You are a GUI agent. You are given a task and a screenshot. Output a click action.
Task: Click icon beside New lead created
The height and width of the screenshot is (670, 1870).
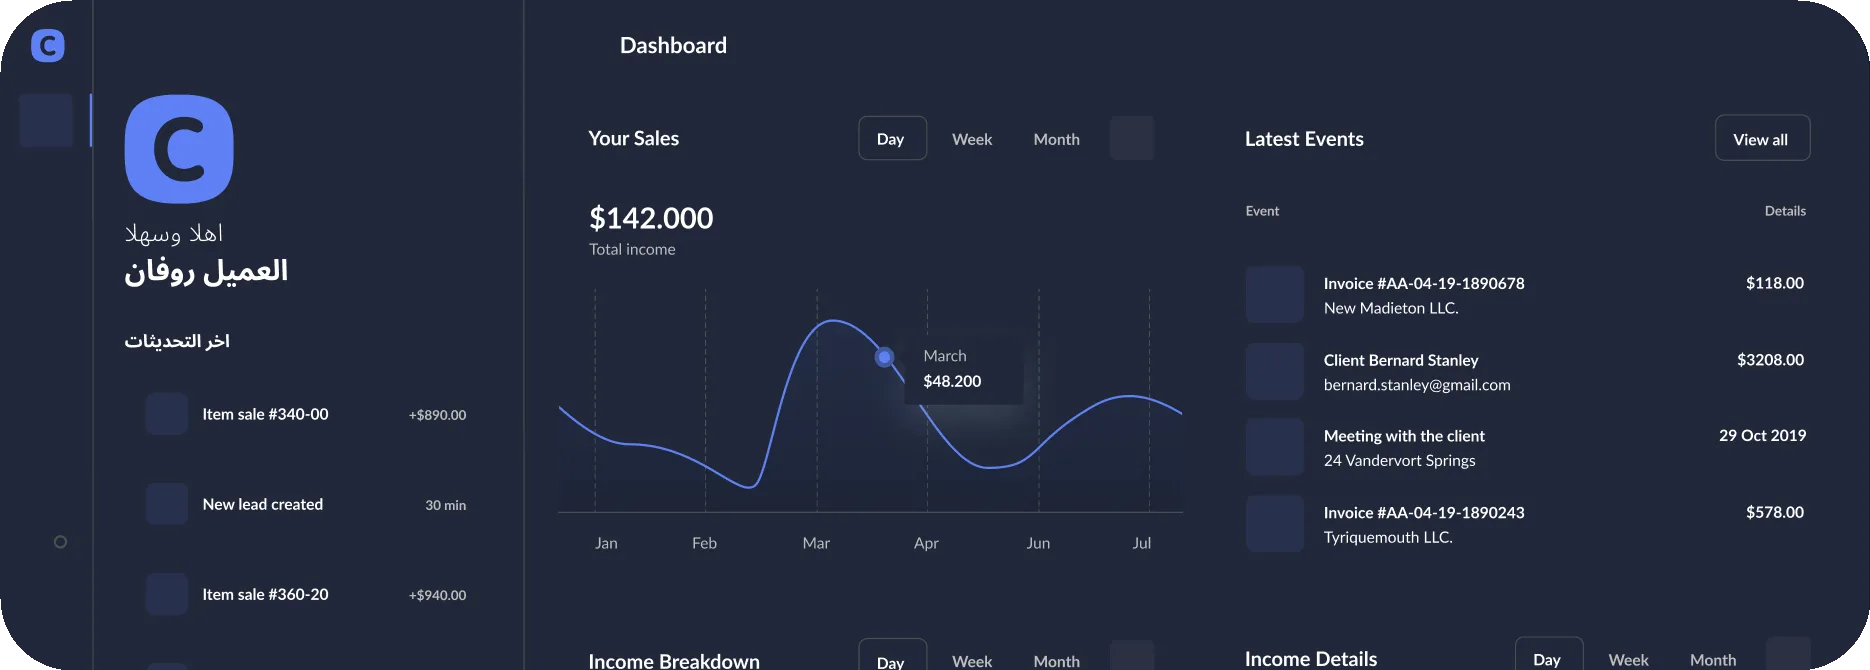pyautogui.click(x=167, y=504)
